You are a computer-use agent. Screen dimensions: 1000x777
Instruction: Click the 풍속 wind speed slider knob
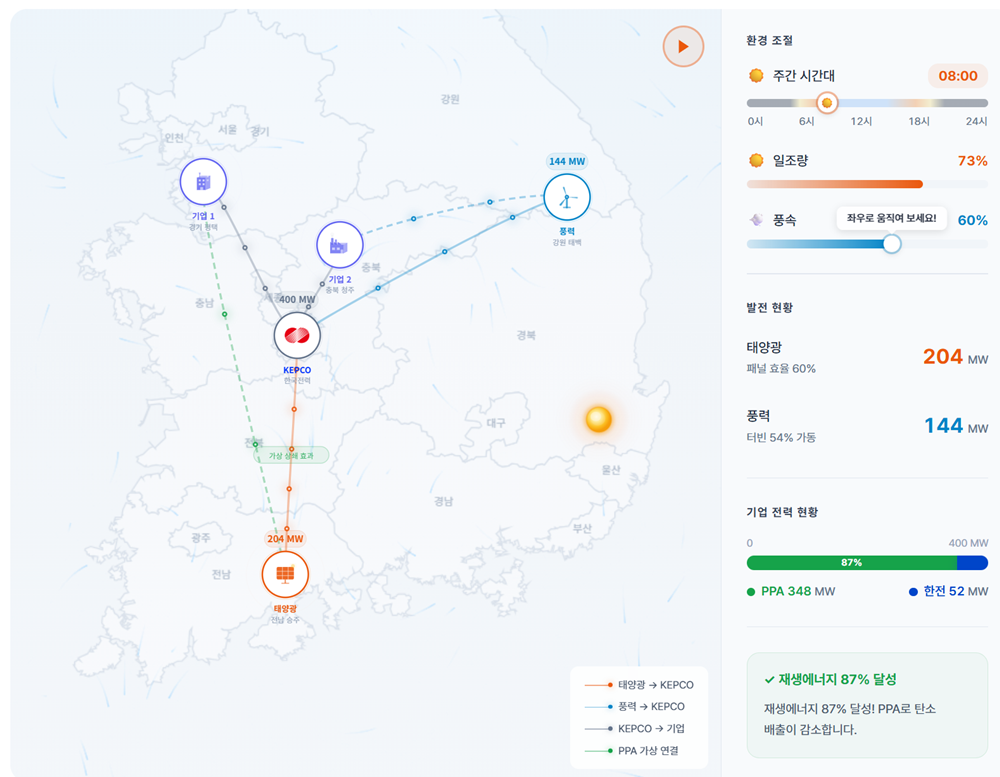tap(892, 244)
